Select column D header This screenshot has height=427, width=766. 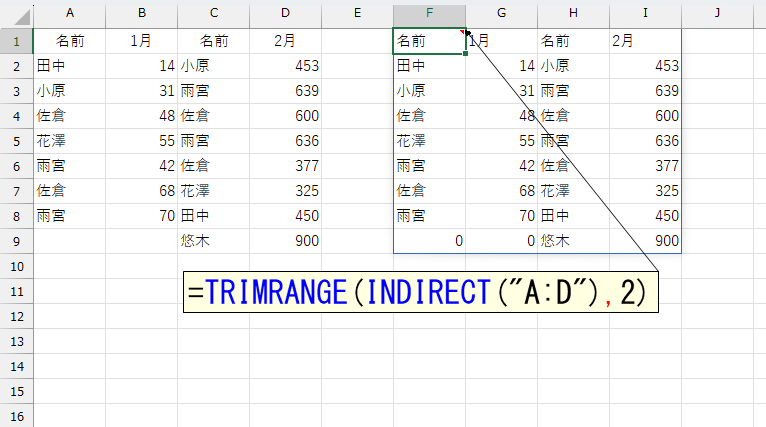[x=285, y=13]
